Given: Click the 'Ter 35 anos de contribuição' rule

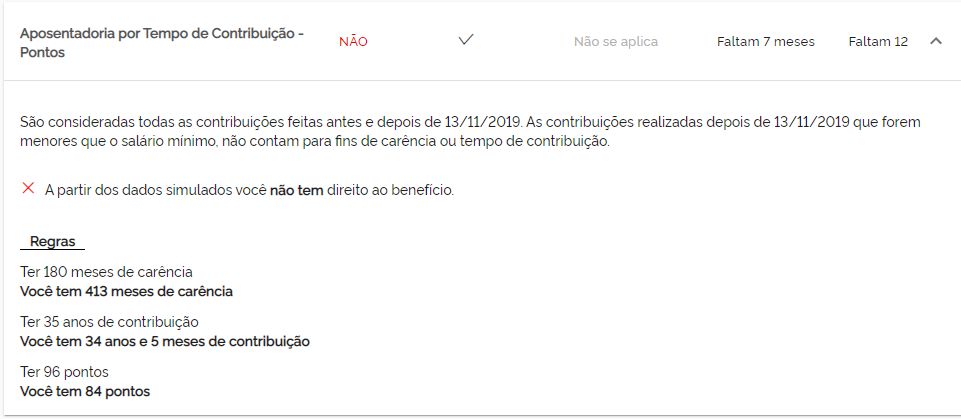Looking at the screenshot, I should tap(109, 322).
